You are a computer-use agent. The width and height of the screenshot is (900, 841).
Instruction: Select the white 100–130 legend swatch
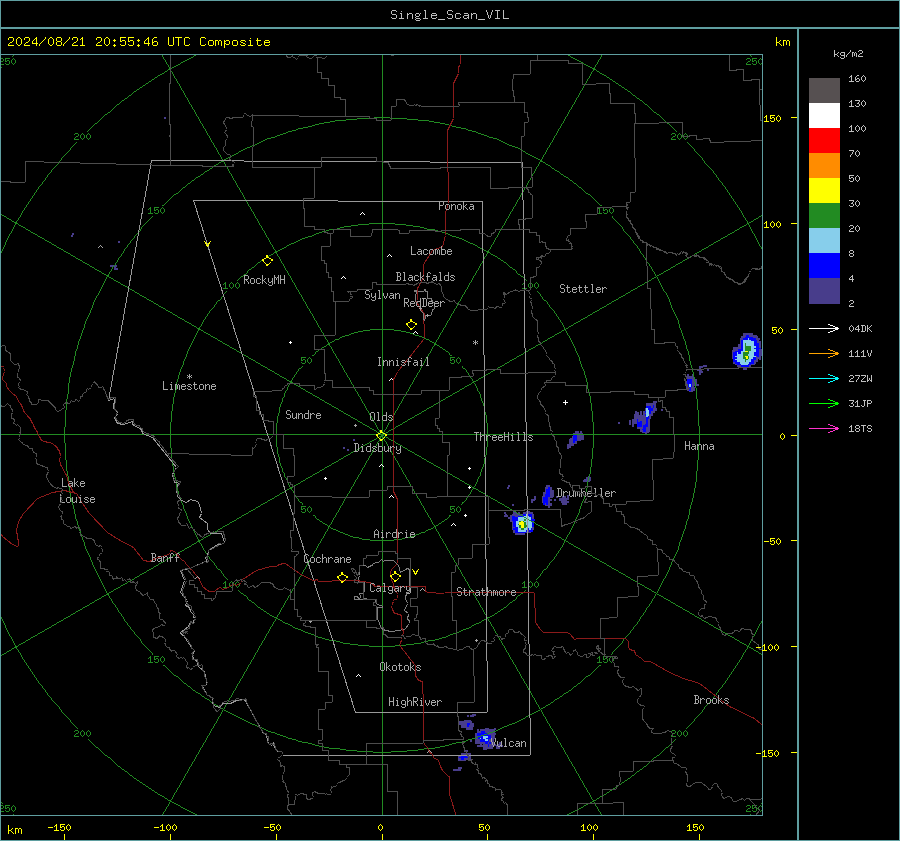(x=824, y=116)
